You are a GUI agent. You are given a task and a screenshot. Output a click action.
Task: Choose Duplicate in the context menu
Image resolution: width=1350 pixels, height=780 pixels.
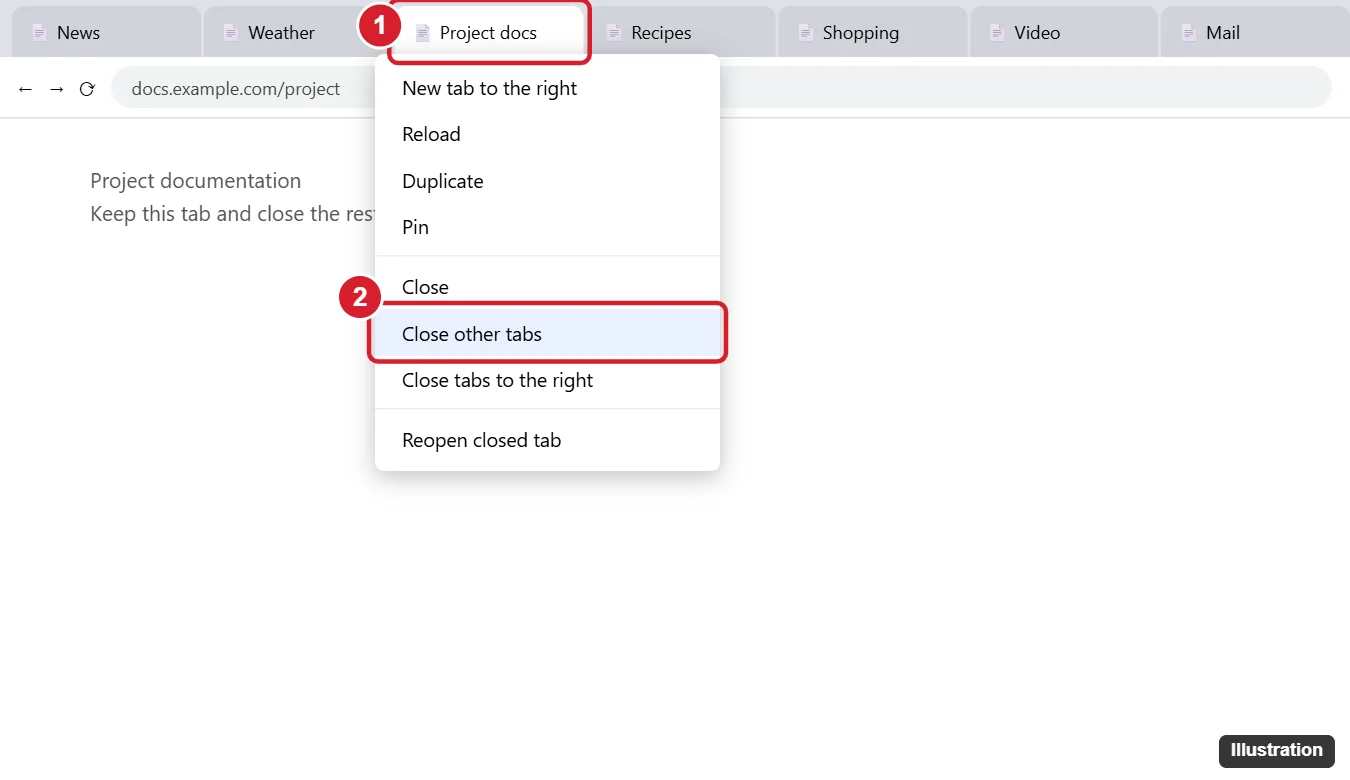pos(547,181)
